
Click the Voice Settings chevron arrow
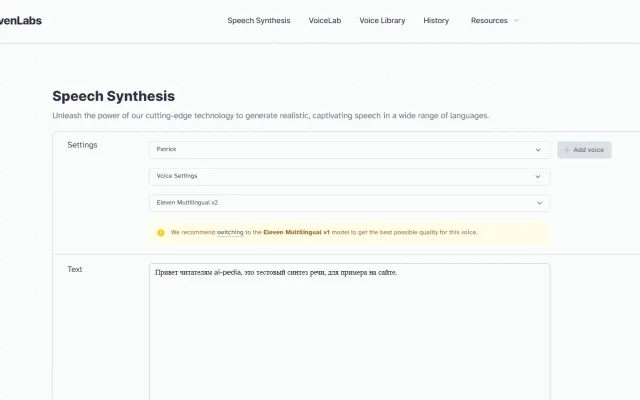point(538,177)
